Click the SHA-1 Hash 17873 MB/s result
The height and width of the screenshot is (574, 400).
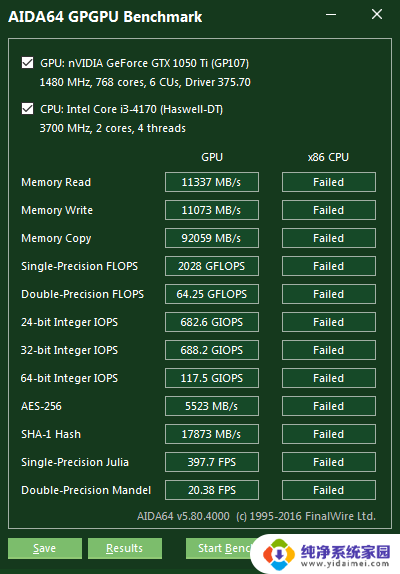click(212, 434)
